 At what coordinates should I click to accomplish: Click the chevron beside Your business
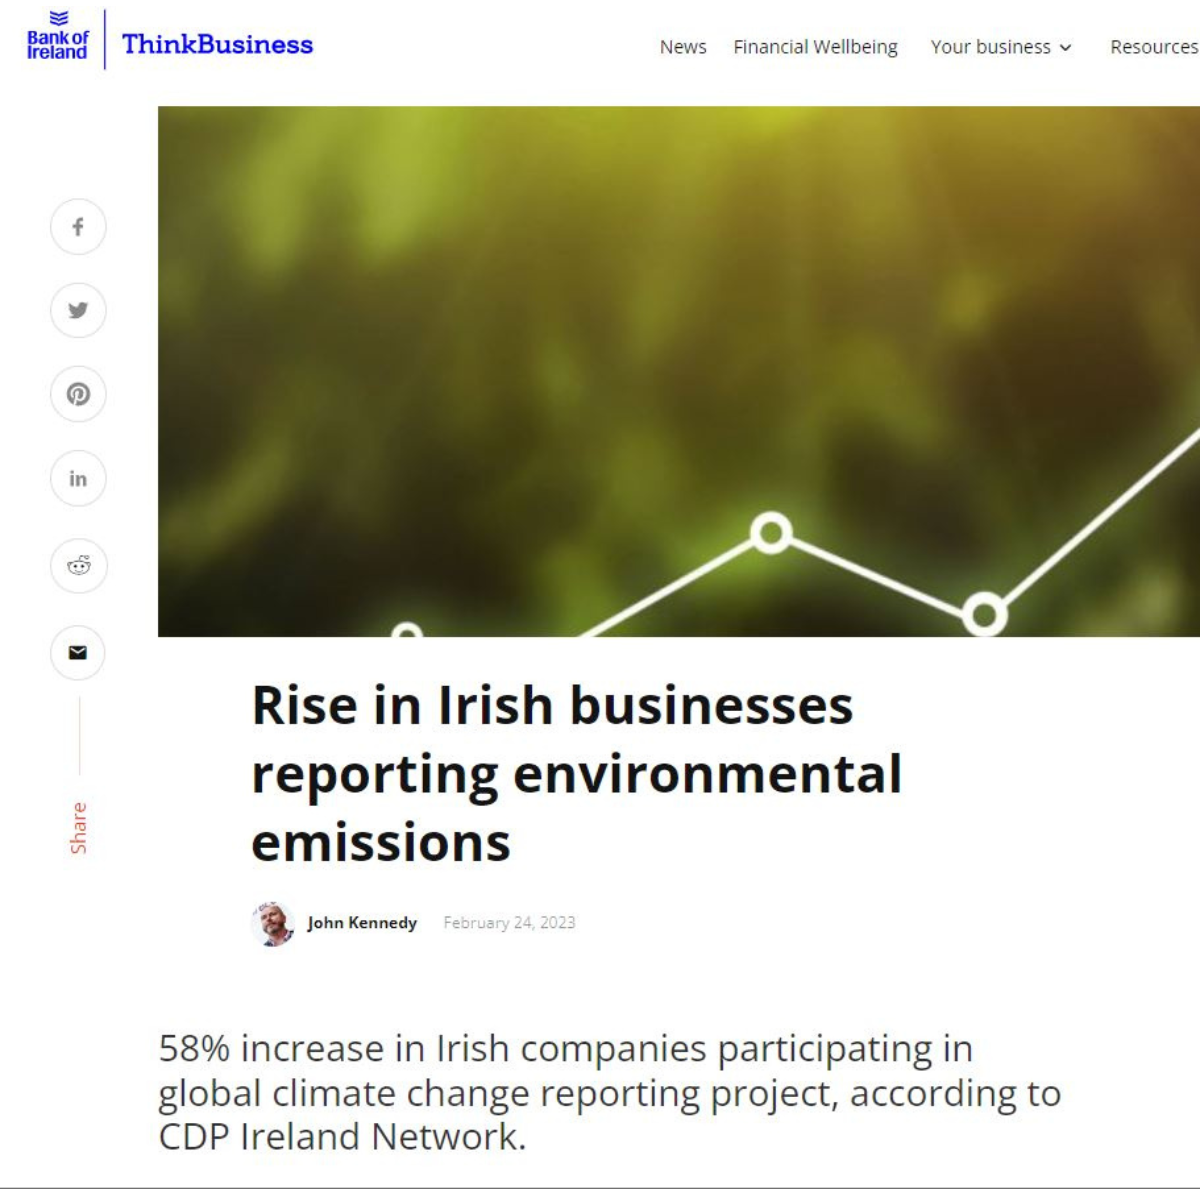(1066, 48)
